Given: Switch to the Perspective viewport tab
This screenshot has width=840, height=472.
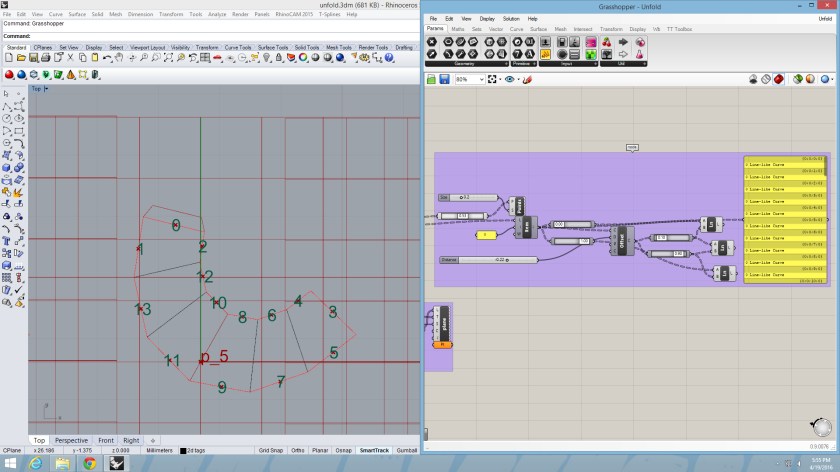Looking at the screenshot, I should point(71,440).
